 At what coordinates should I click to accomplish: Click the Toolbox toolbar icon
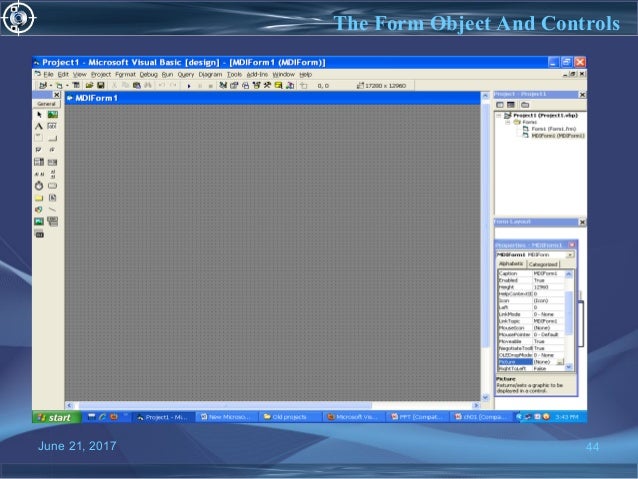(x=267, y=85)
